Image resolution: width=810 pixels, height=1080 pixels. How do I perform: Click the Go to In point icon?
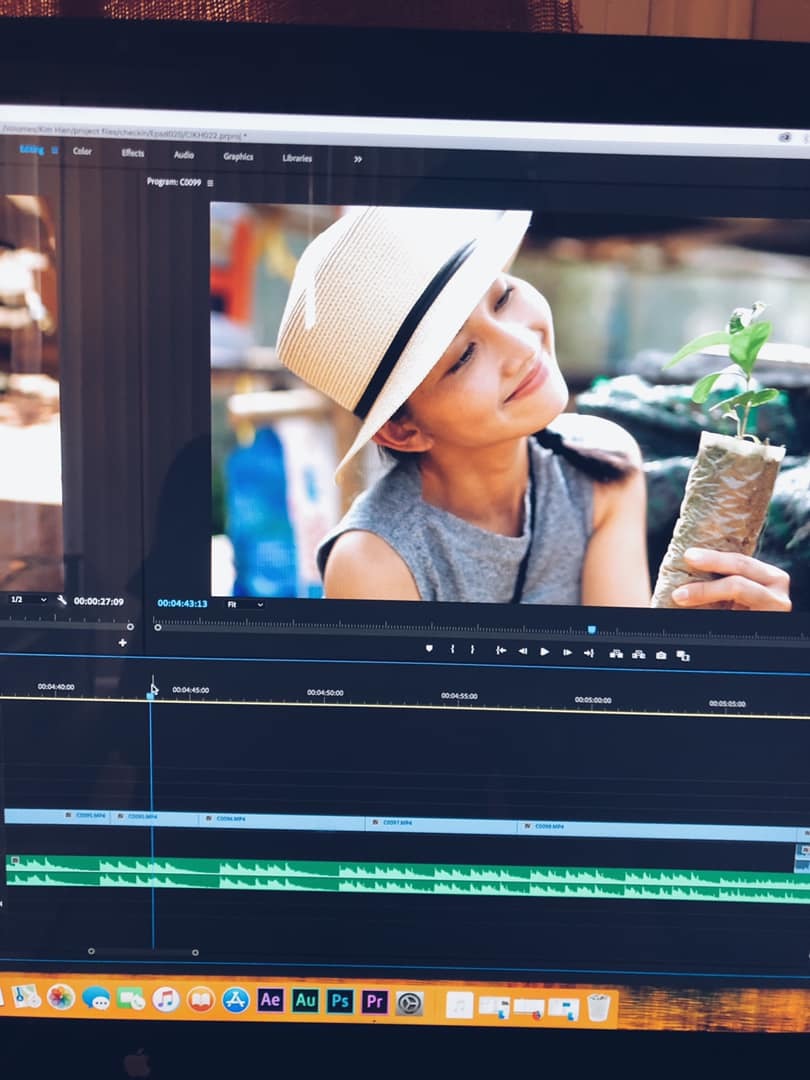(500, 650)
